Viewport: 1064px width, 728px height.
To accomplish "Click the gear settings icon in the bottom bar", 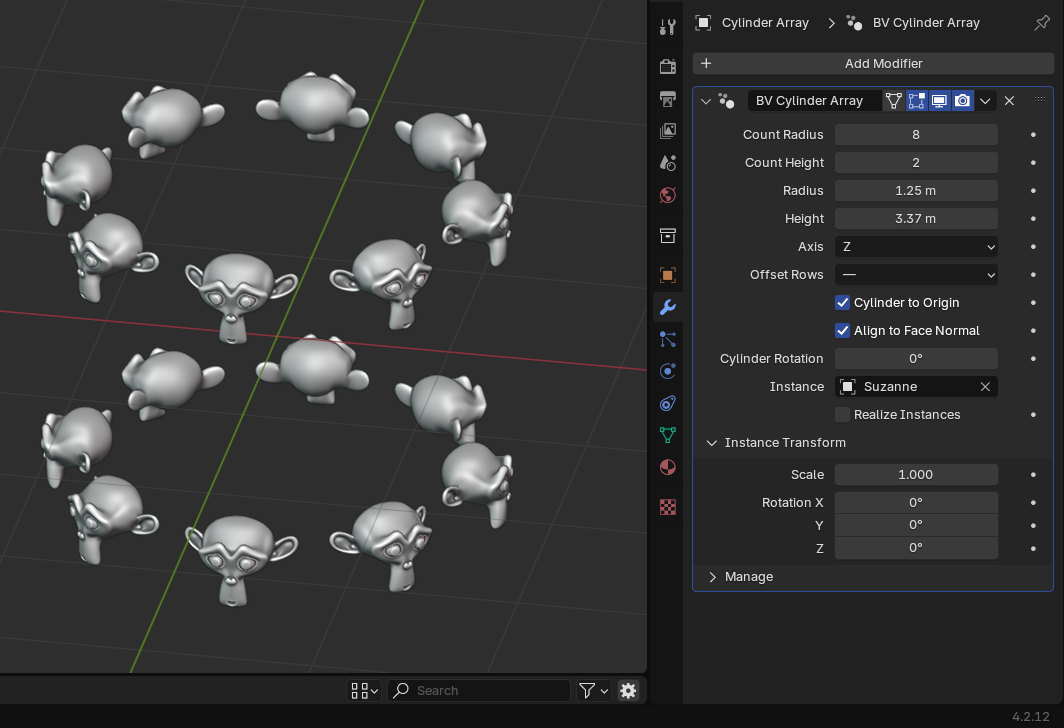I will click(628, 691).
